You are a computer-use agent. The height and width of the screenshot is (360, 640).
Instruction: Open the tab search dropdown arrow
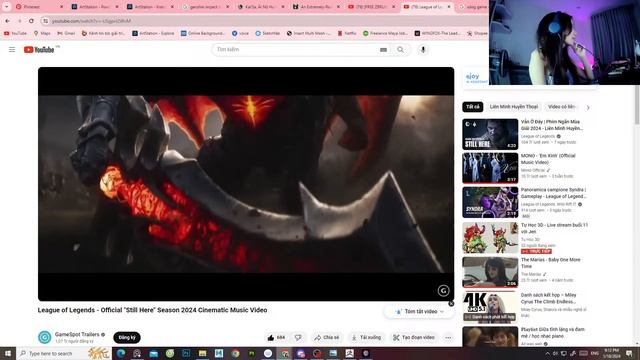(x=7, y=7)
